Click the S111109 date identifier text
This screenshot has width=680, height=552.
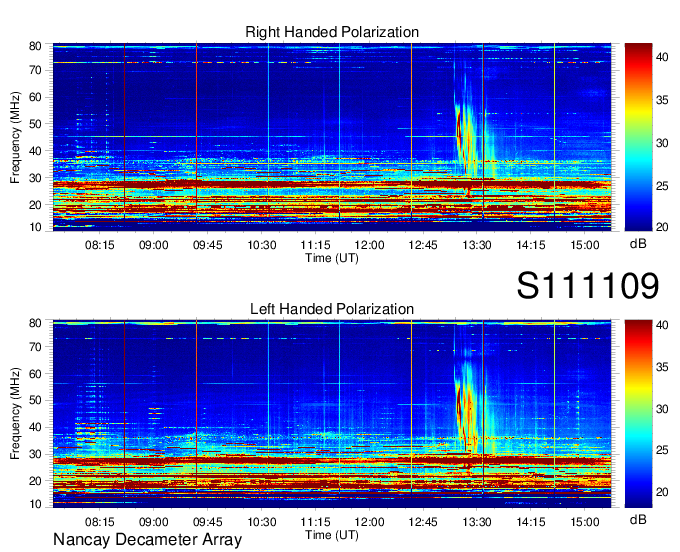click(588, 286)
